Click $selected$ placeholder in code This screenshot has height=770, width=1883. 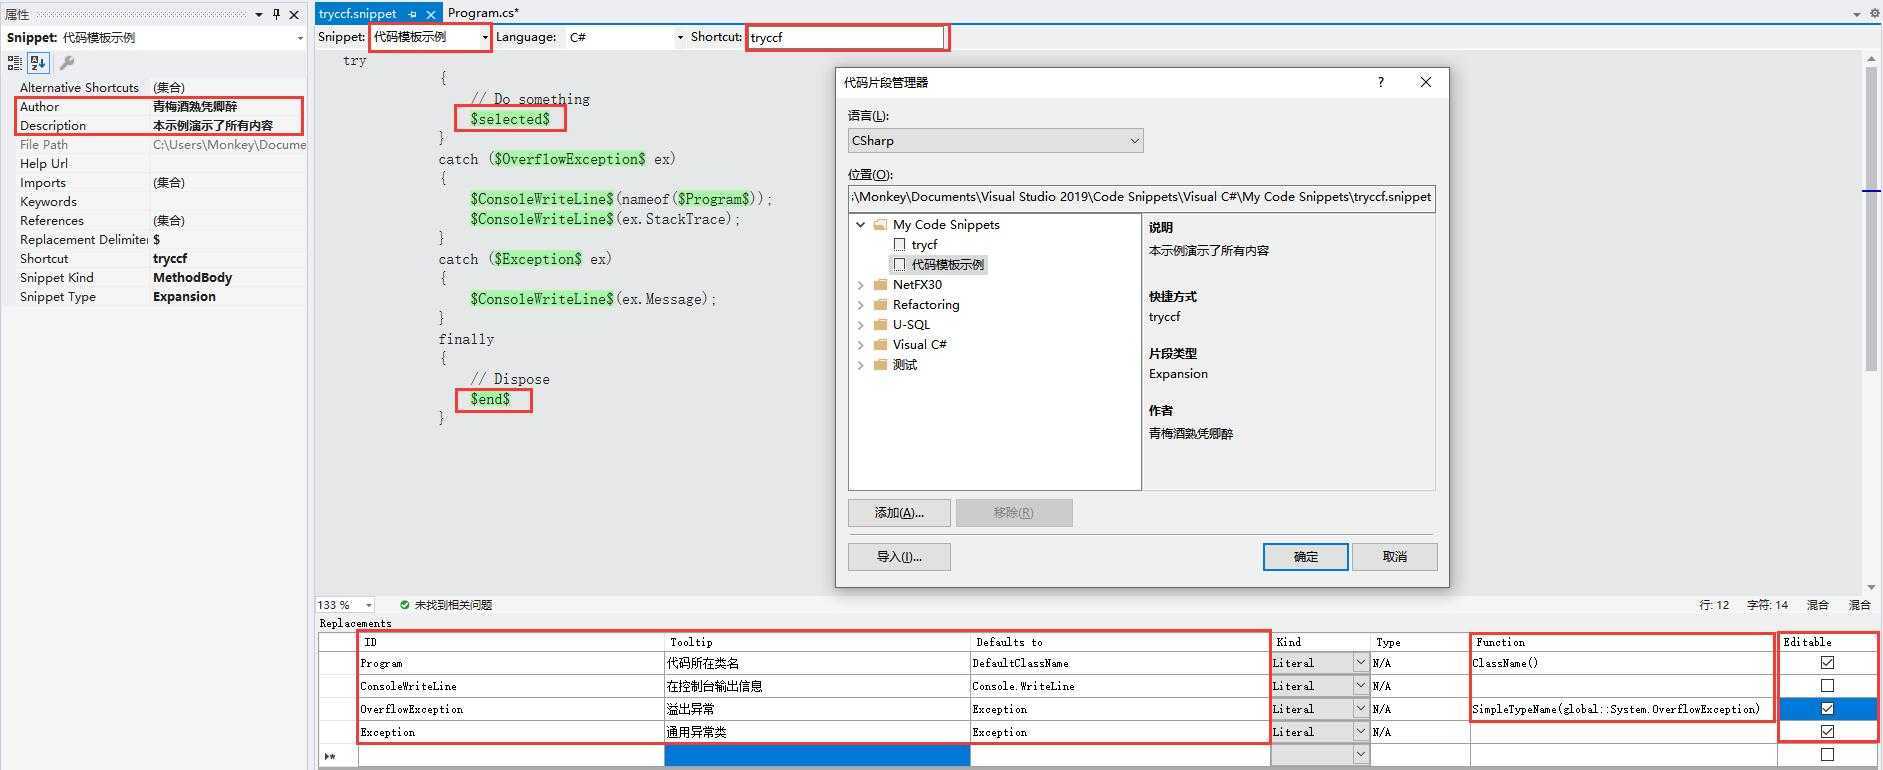(510, 119)
